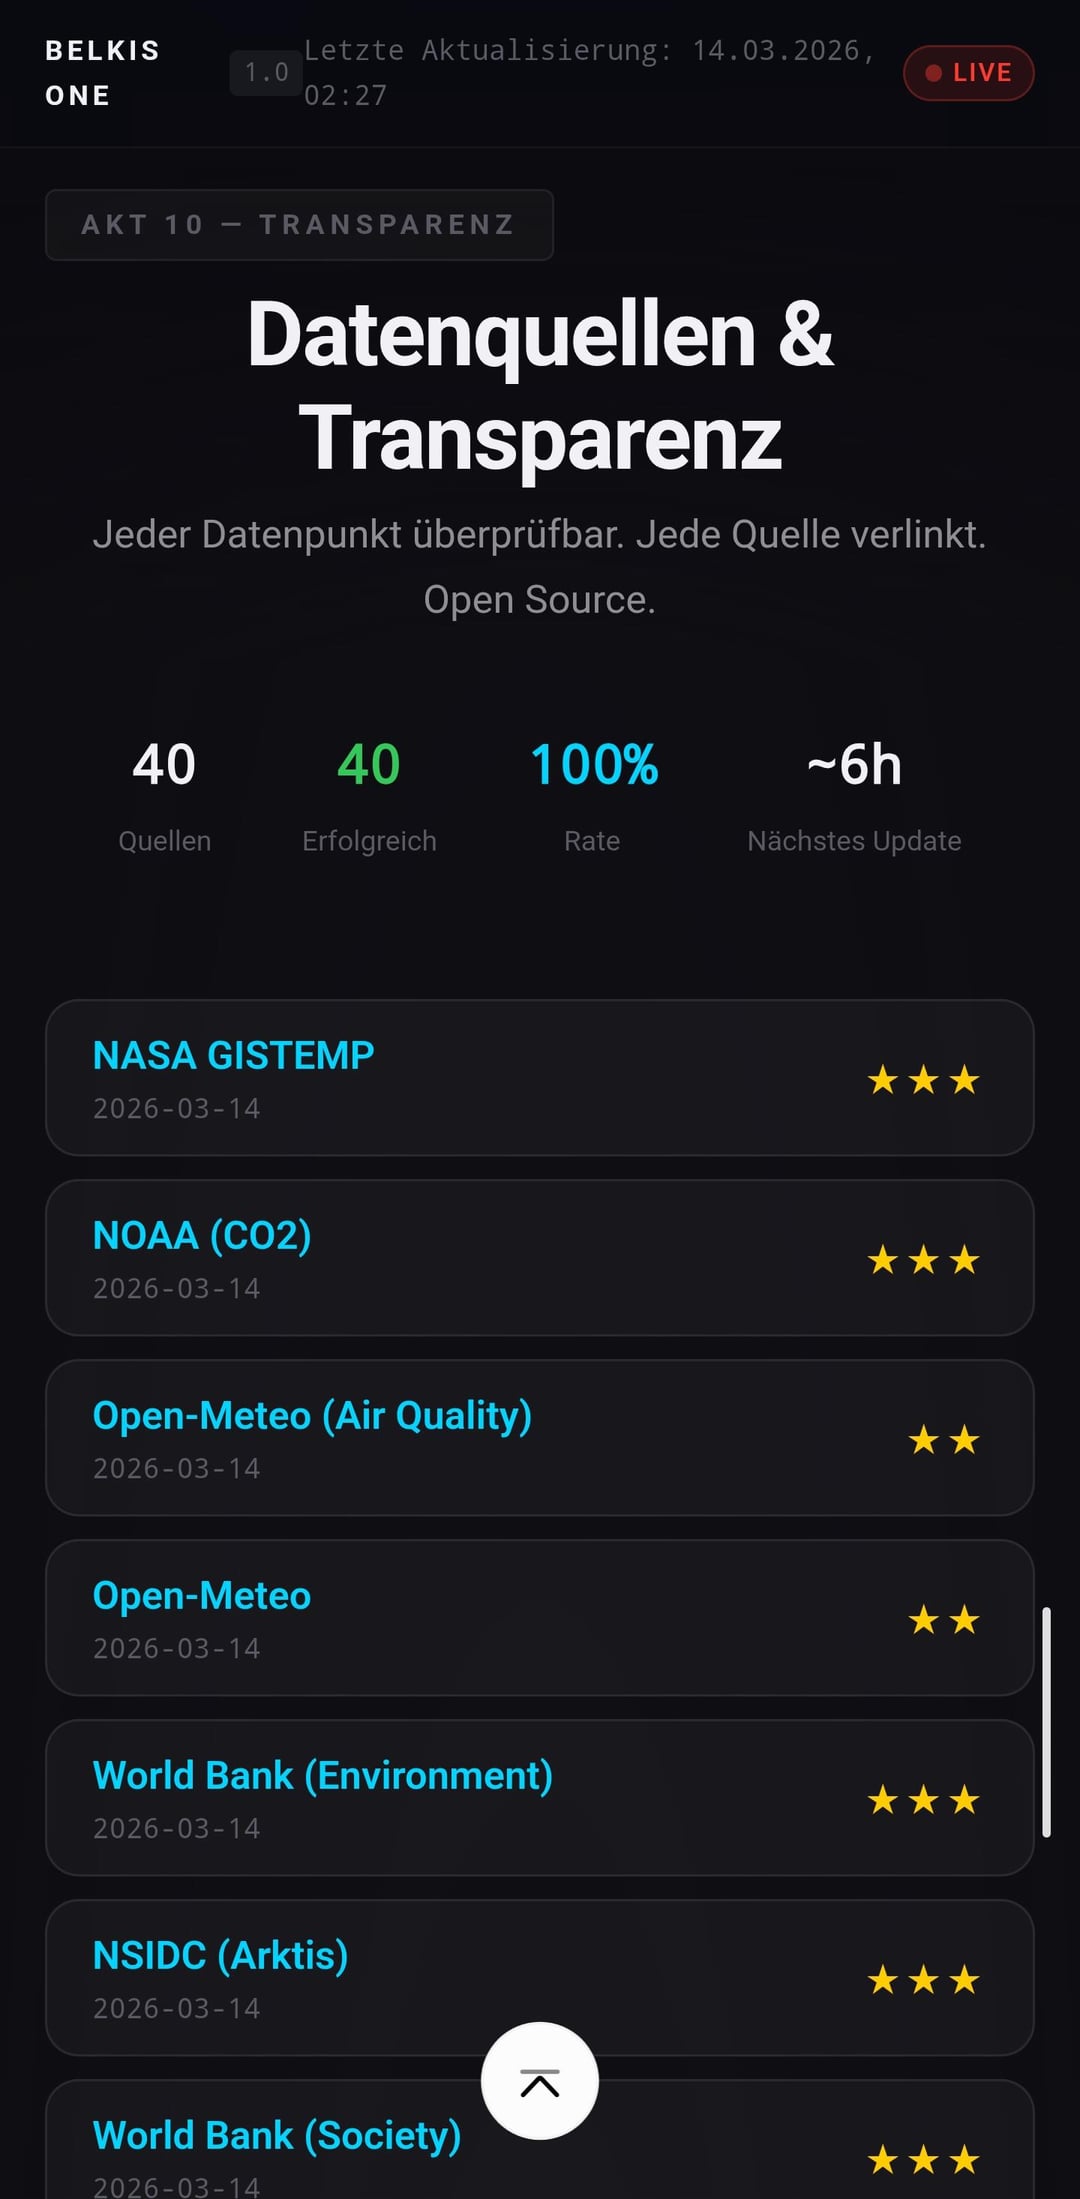Follow the plain Open-Meteo source link
Viewport: 1080px width, 2199px height.
click(202, 1596)
